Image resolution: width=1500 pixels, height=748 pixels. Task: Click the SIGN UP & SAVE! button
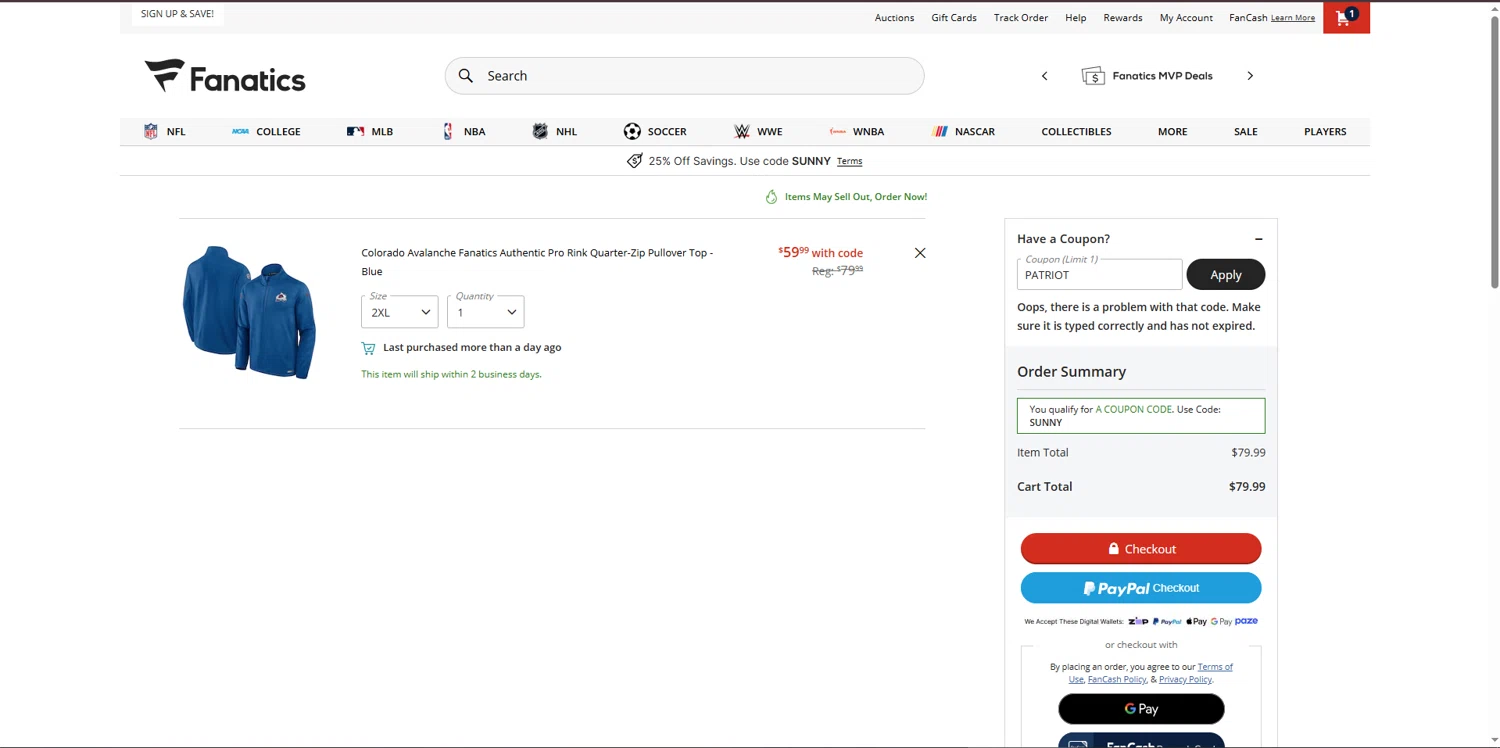click(177, 14)
